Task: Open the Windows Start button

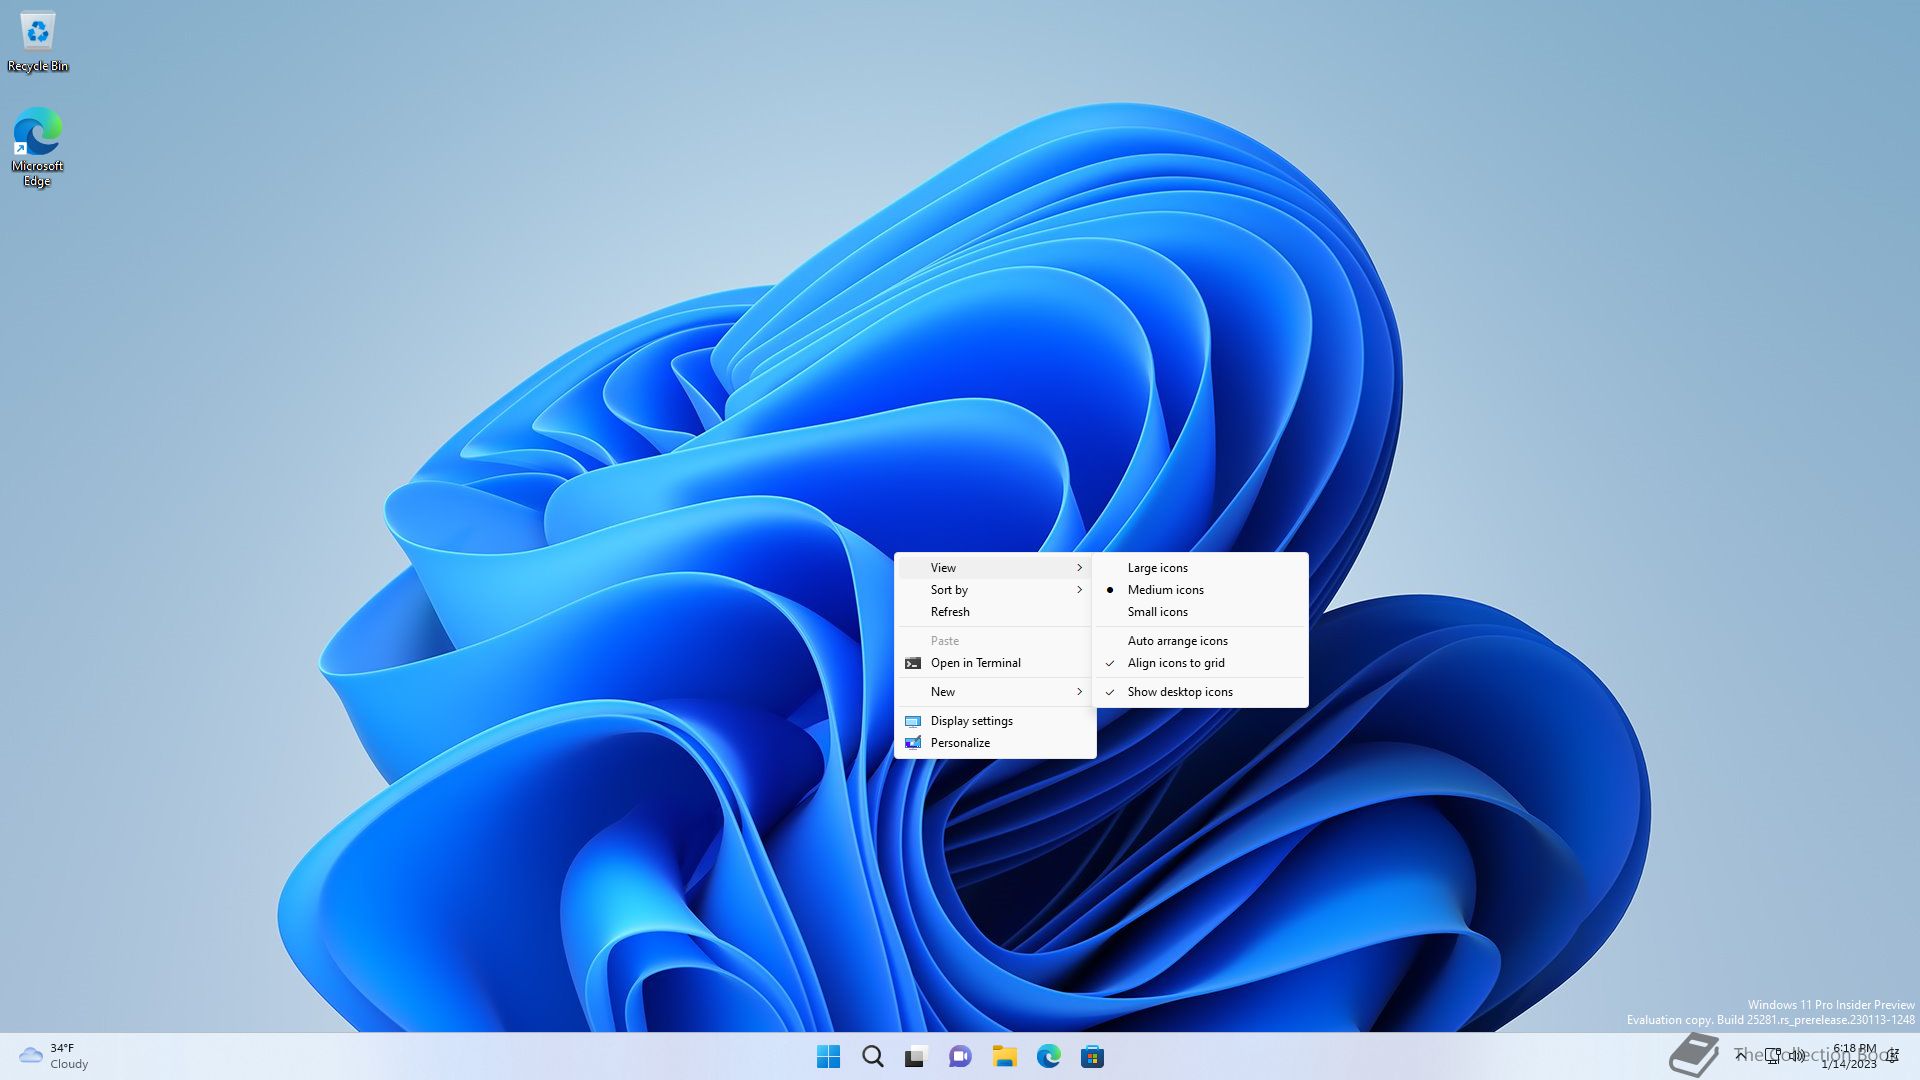Action: (x=828, y=1056)
